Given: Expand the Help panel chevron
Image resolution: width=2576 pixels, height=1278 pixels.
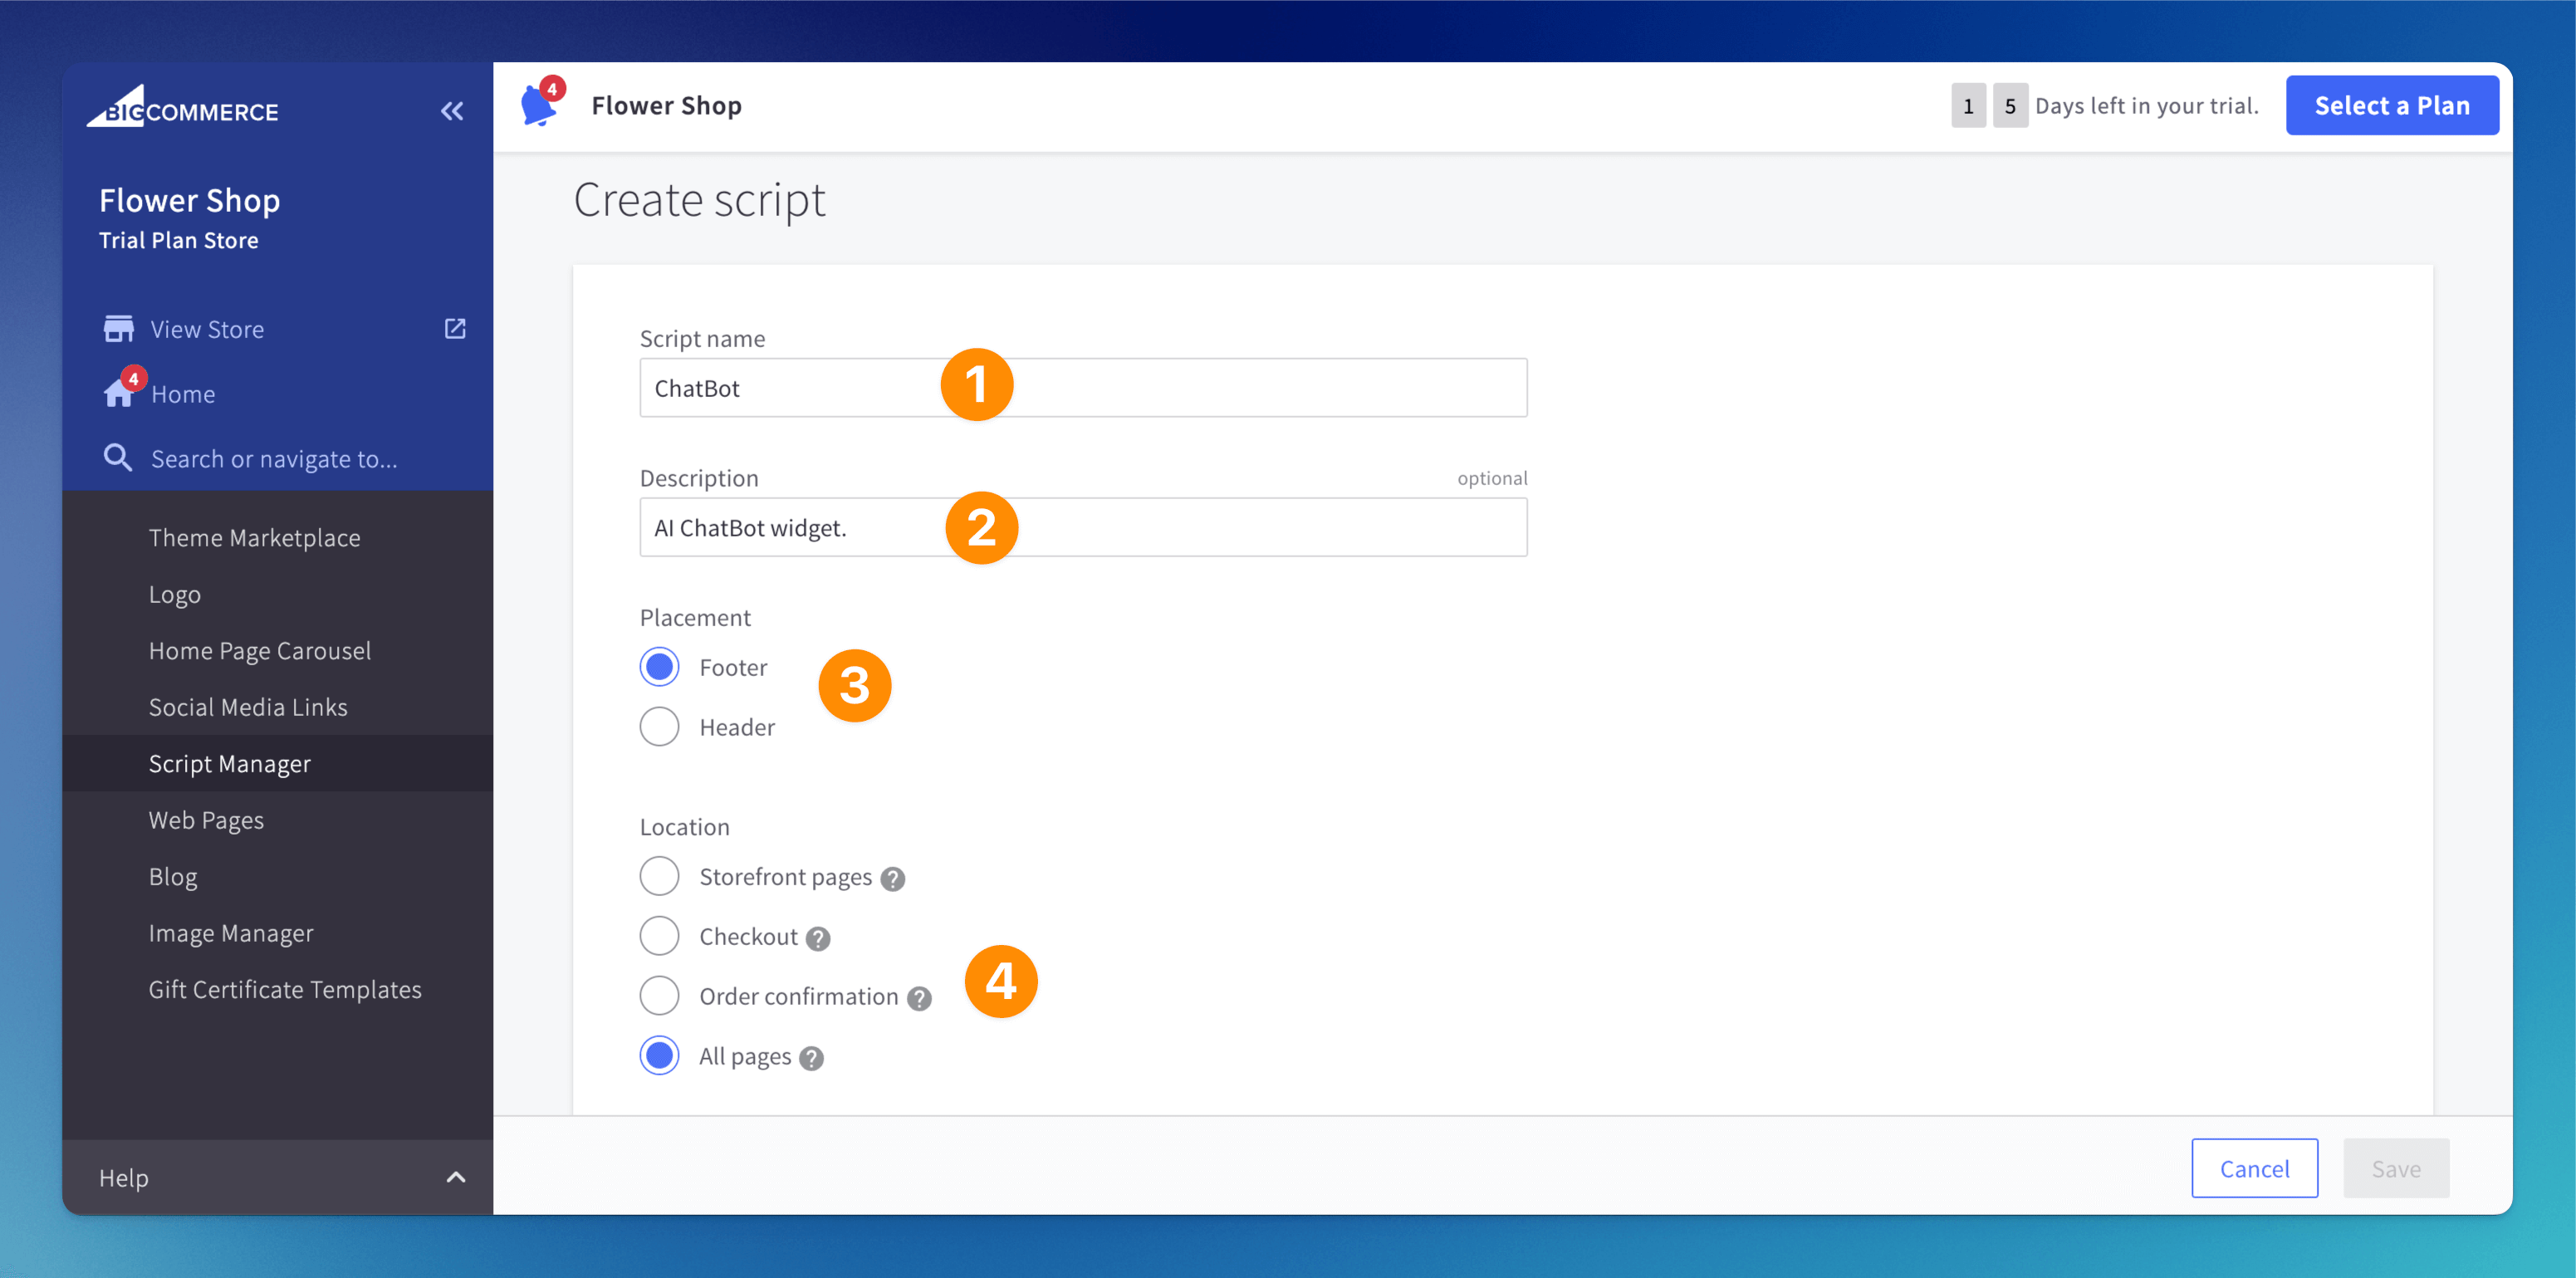Looking at the screenshot, I should click(x=456, y=1177).
